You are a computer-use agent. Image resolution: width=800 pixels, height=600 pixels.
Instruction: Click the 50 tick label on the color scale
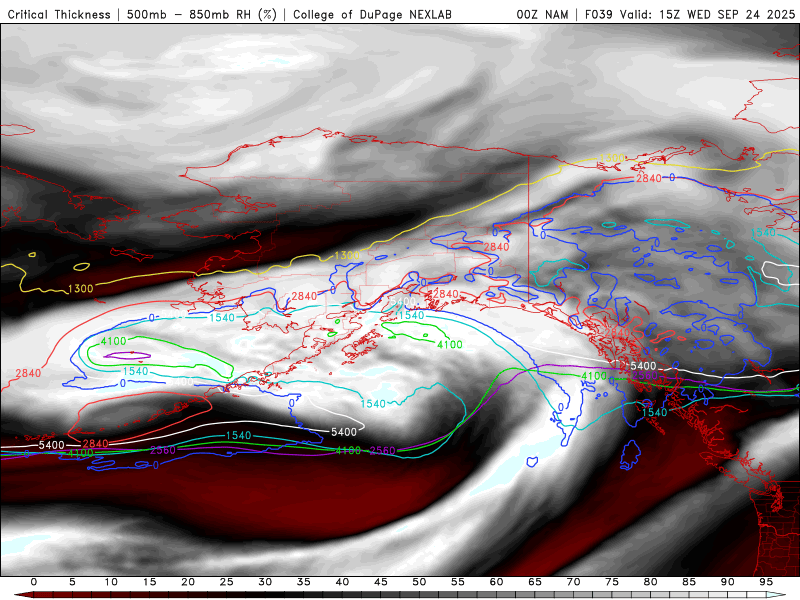click(419, 582)
